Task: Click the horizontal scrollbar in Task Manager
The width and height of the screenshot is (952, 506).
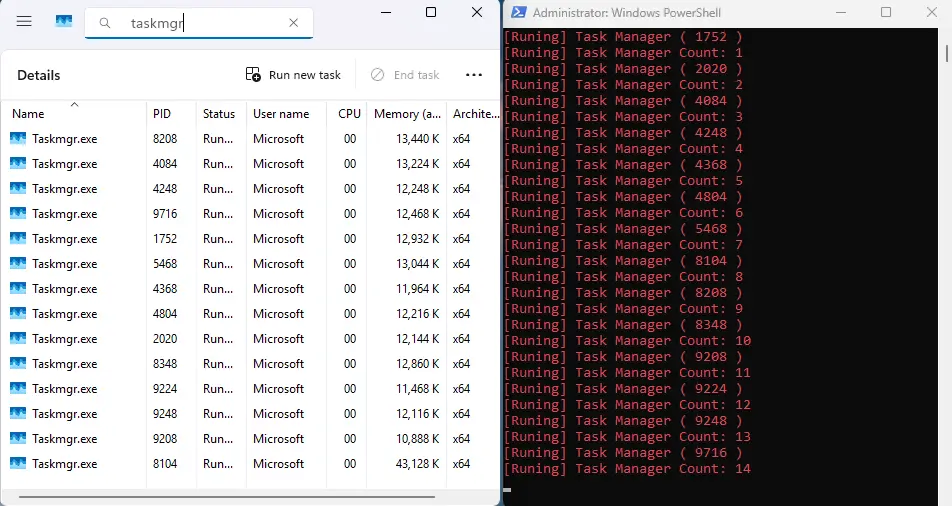Action: [x=227, y=497]
